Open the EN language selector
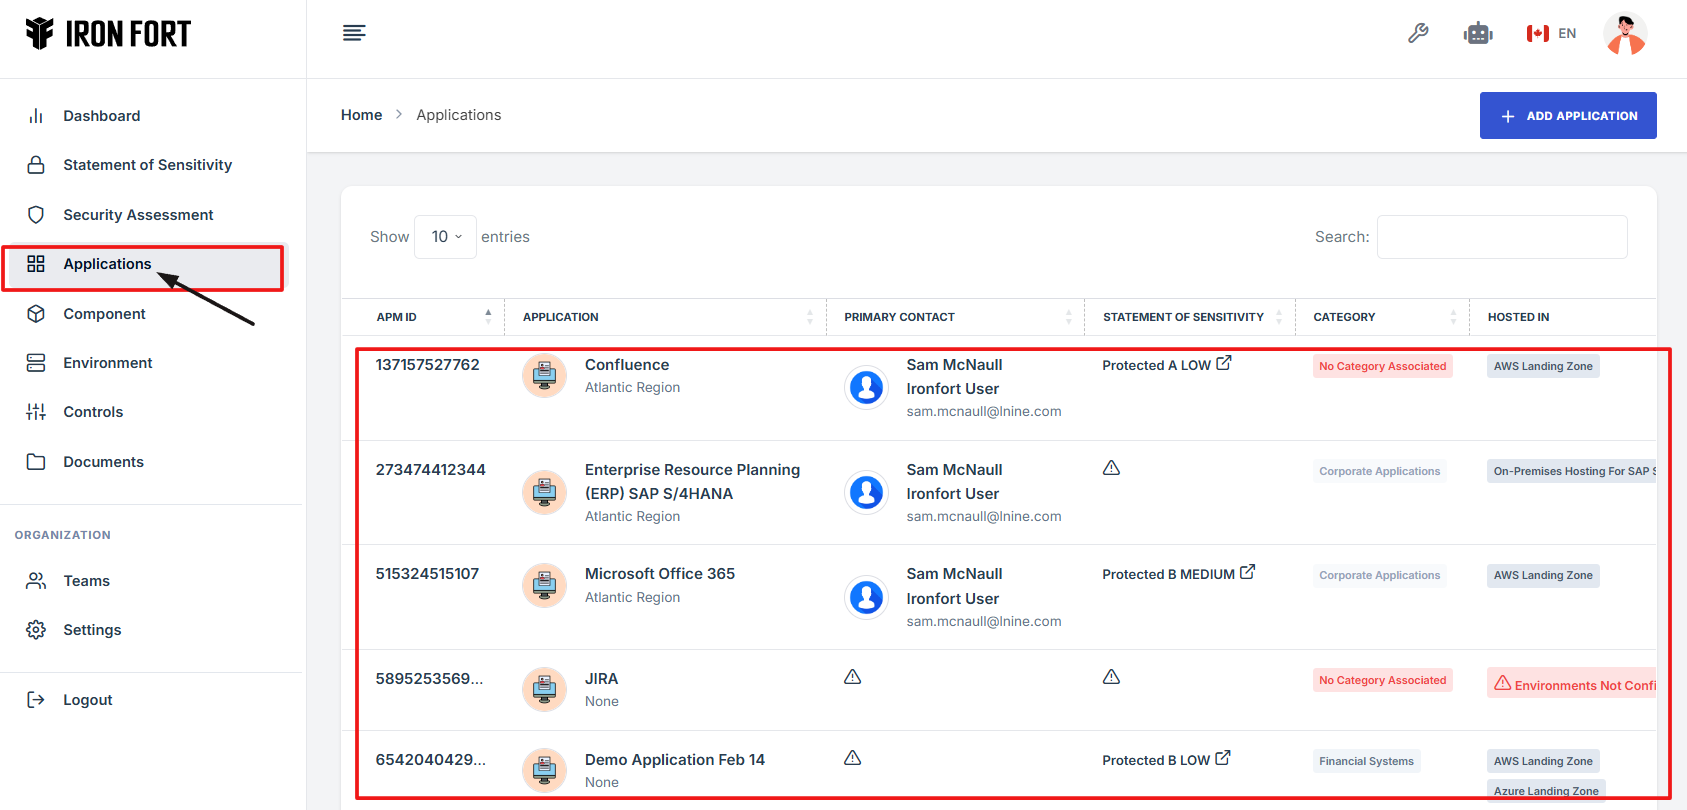This screenshot has width=1687, height=810. point(1551,33)
